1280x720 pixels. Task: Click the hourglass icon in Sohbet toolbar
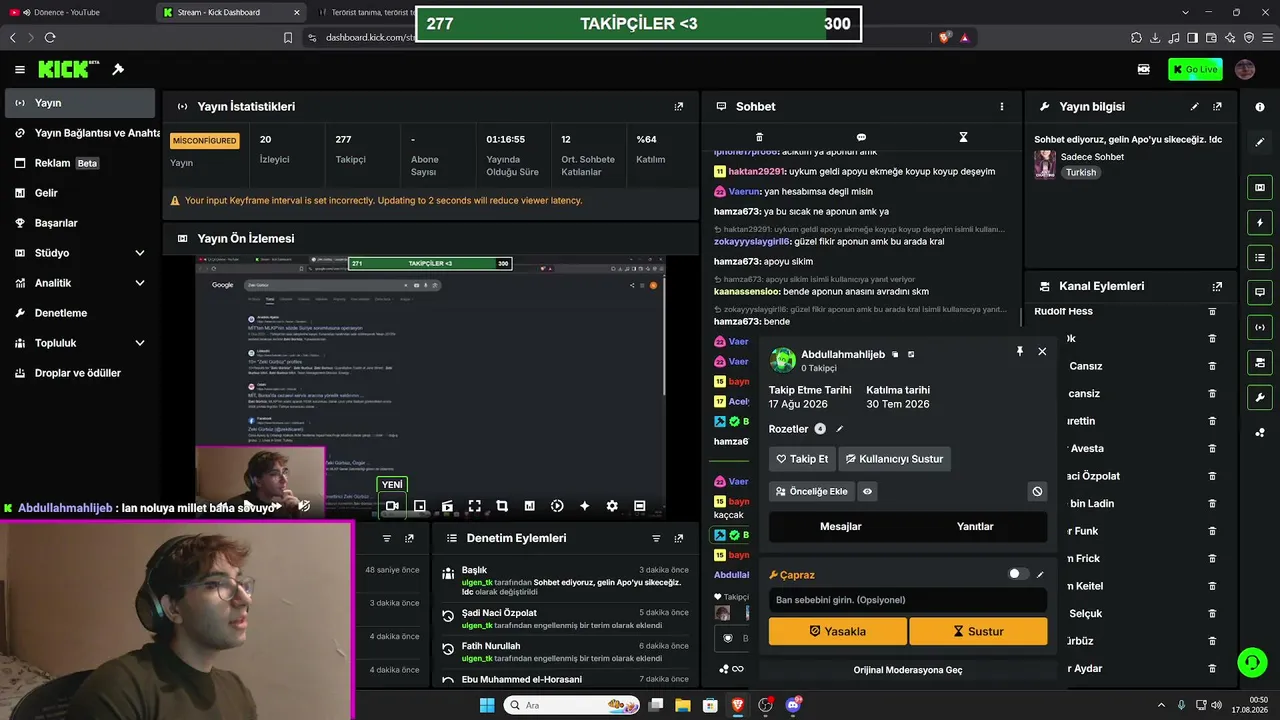point(963,137)
